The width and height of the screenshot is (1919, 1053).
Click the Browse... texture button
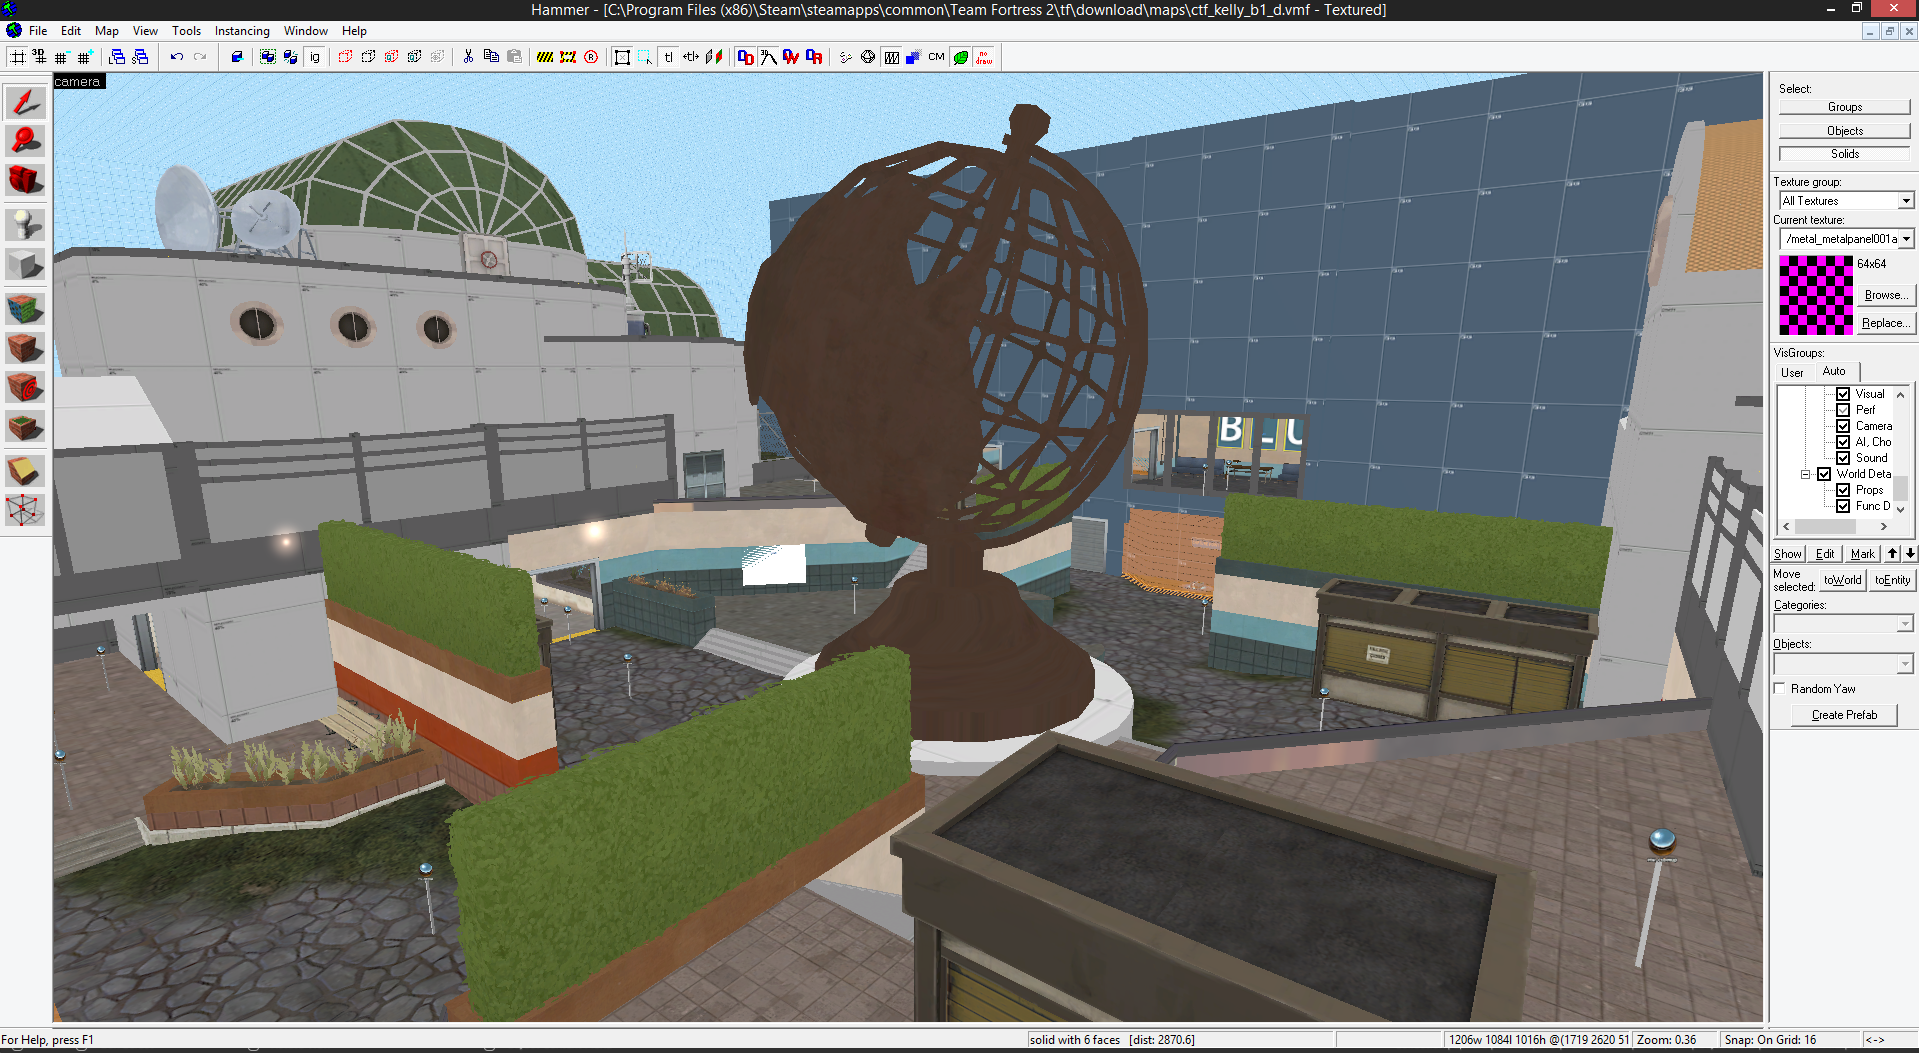[x=1886, y=295]
